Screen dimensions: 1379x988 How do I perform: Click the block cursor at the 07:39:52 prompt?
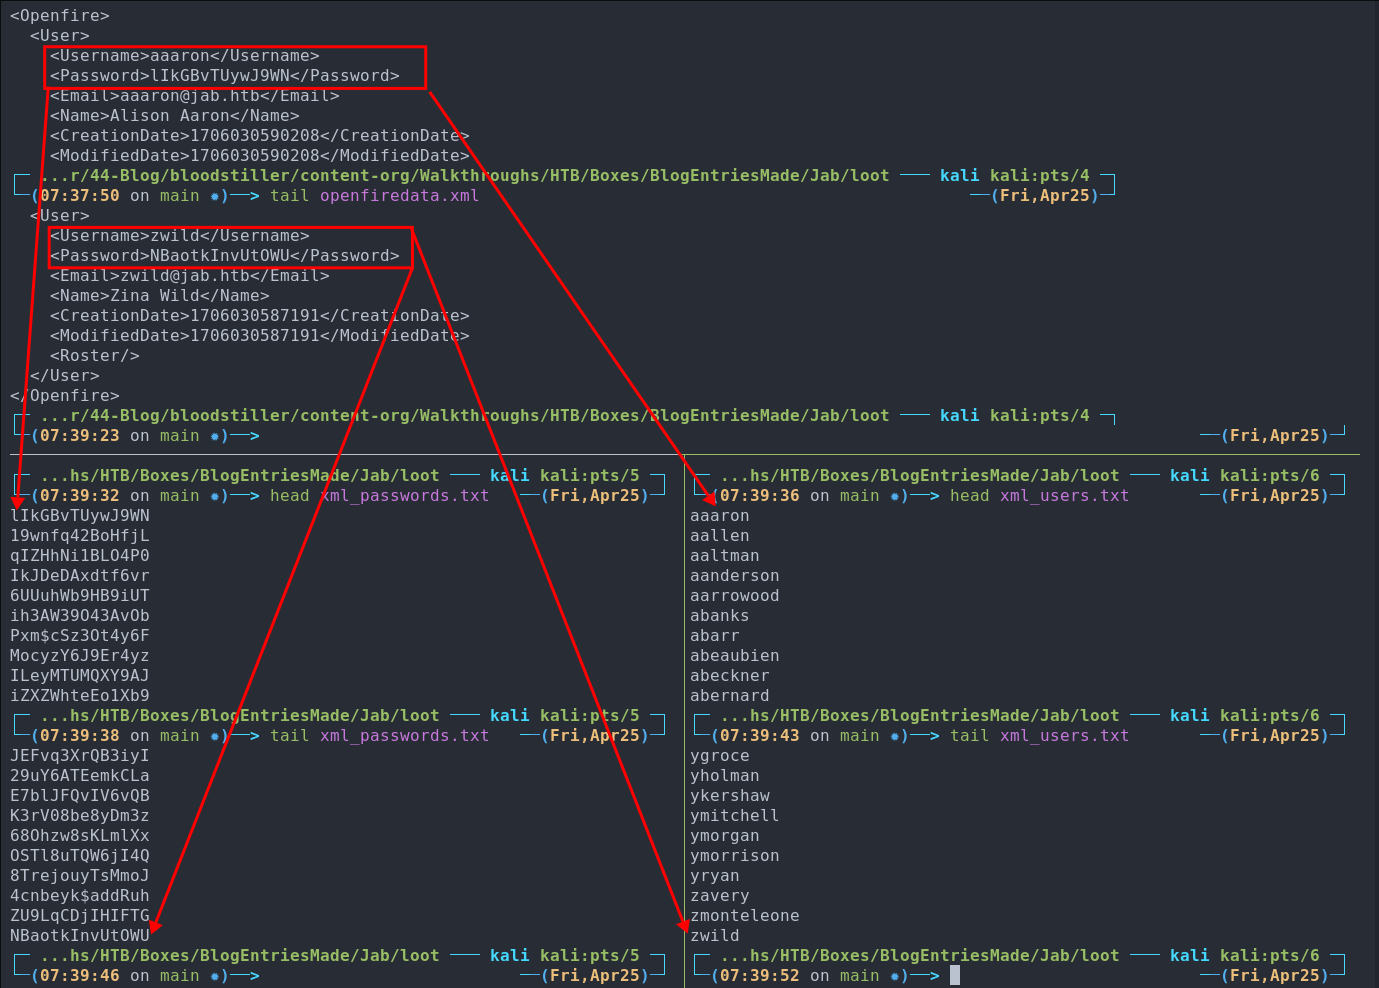point(955,975)
